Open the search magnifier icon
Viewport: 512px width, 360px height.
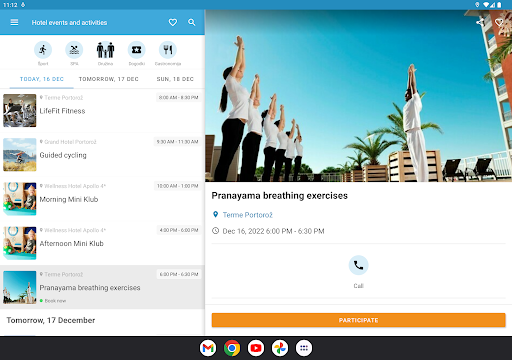coord(192,22)
